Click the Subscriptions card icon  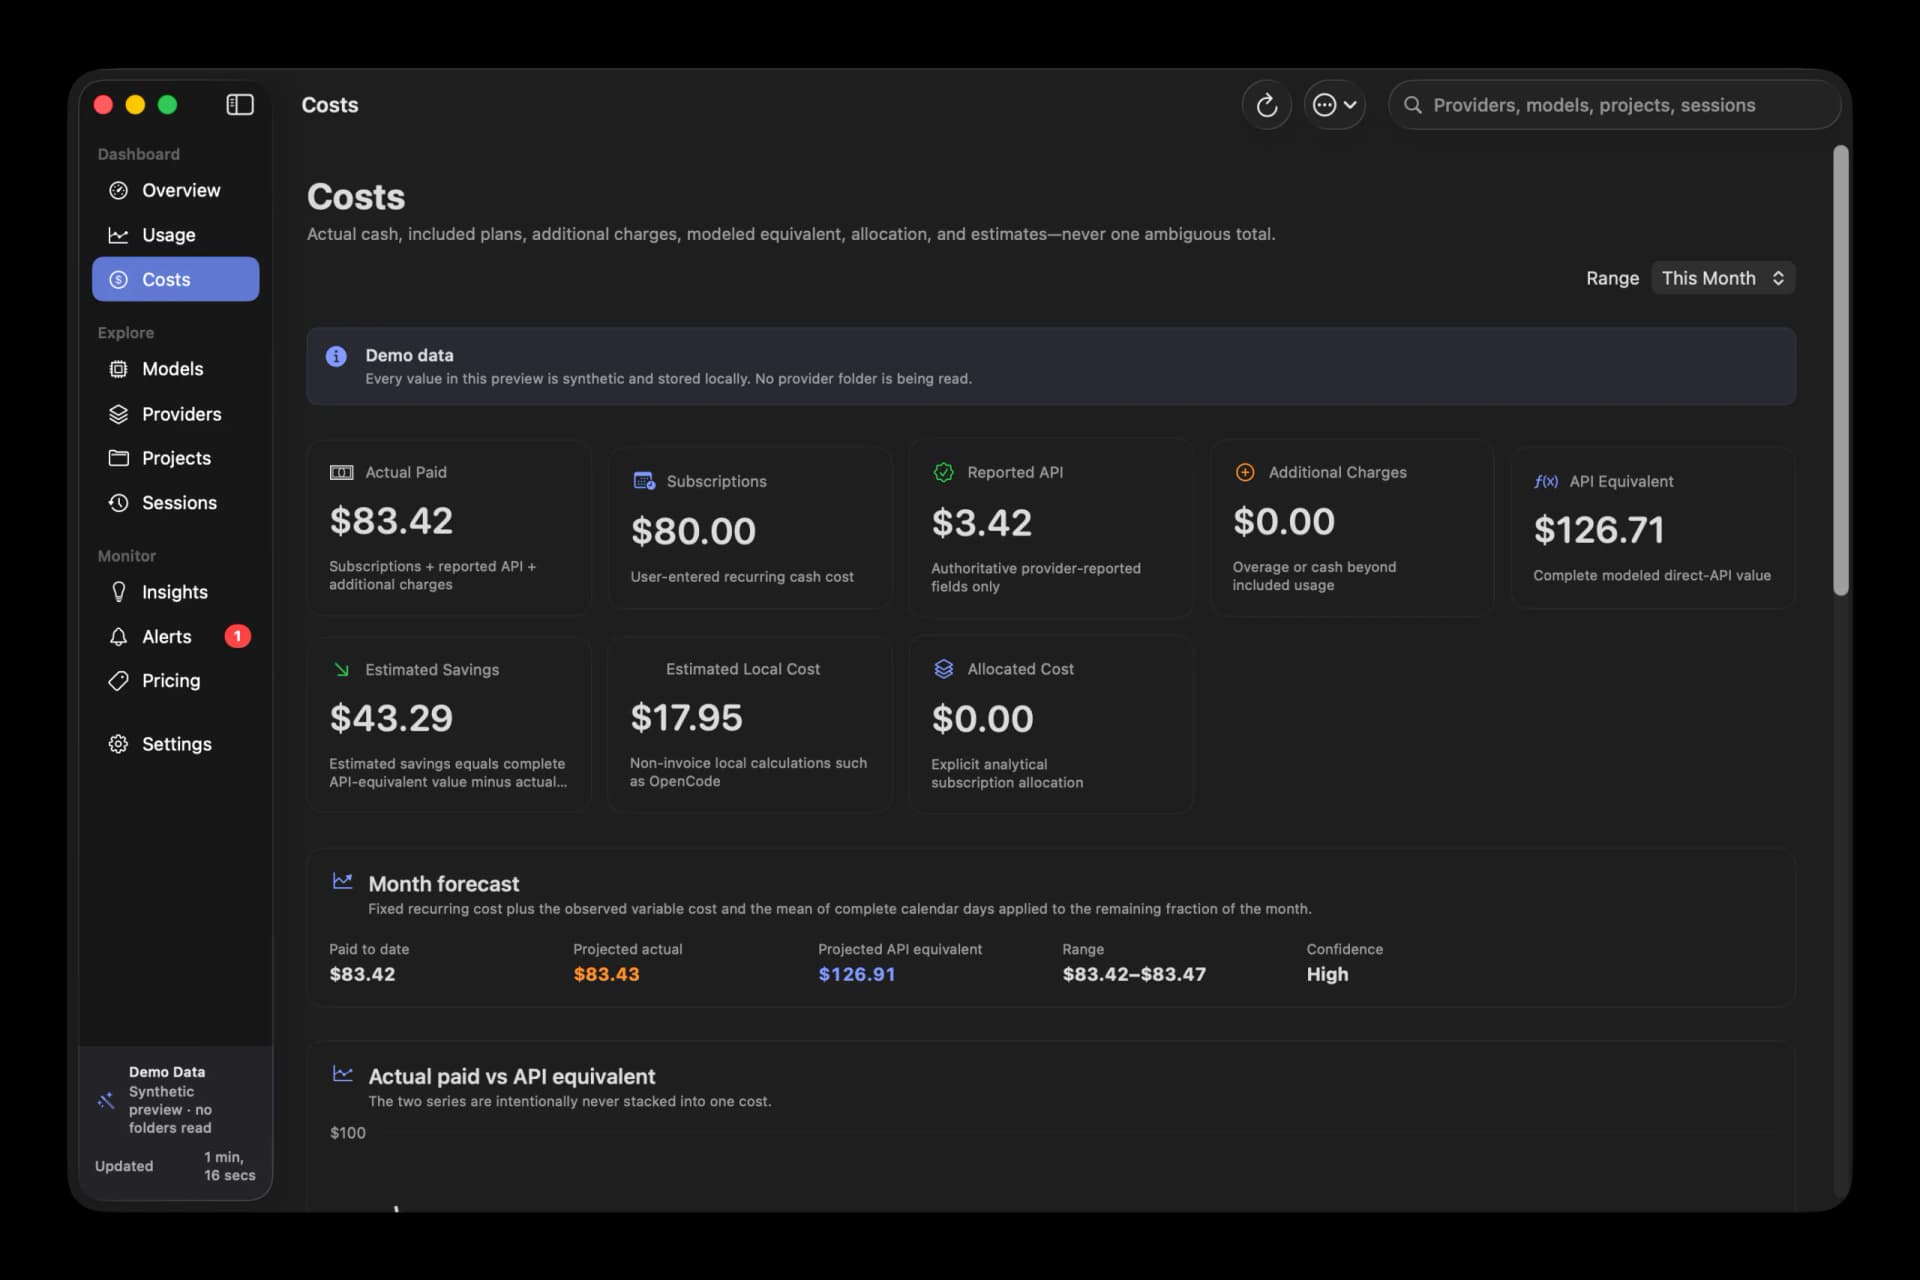coord(644,481)
